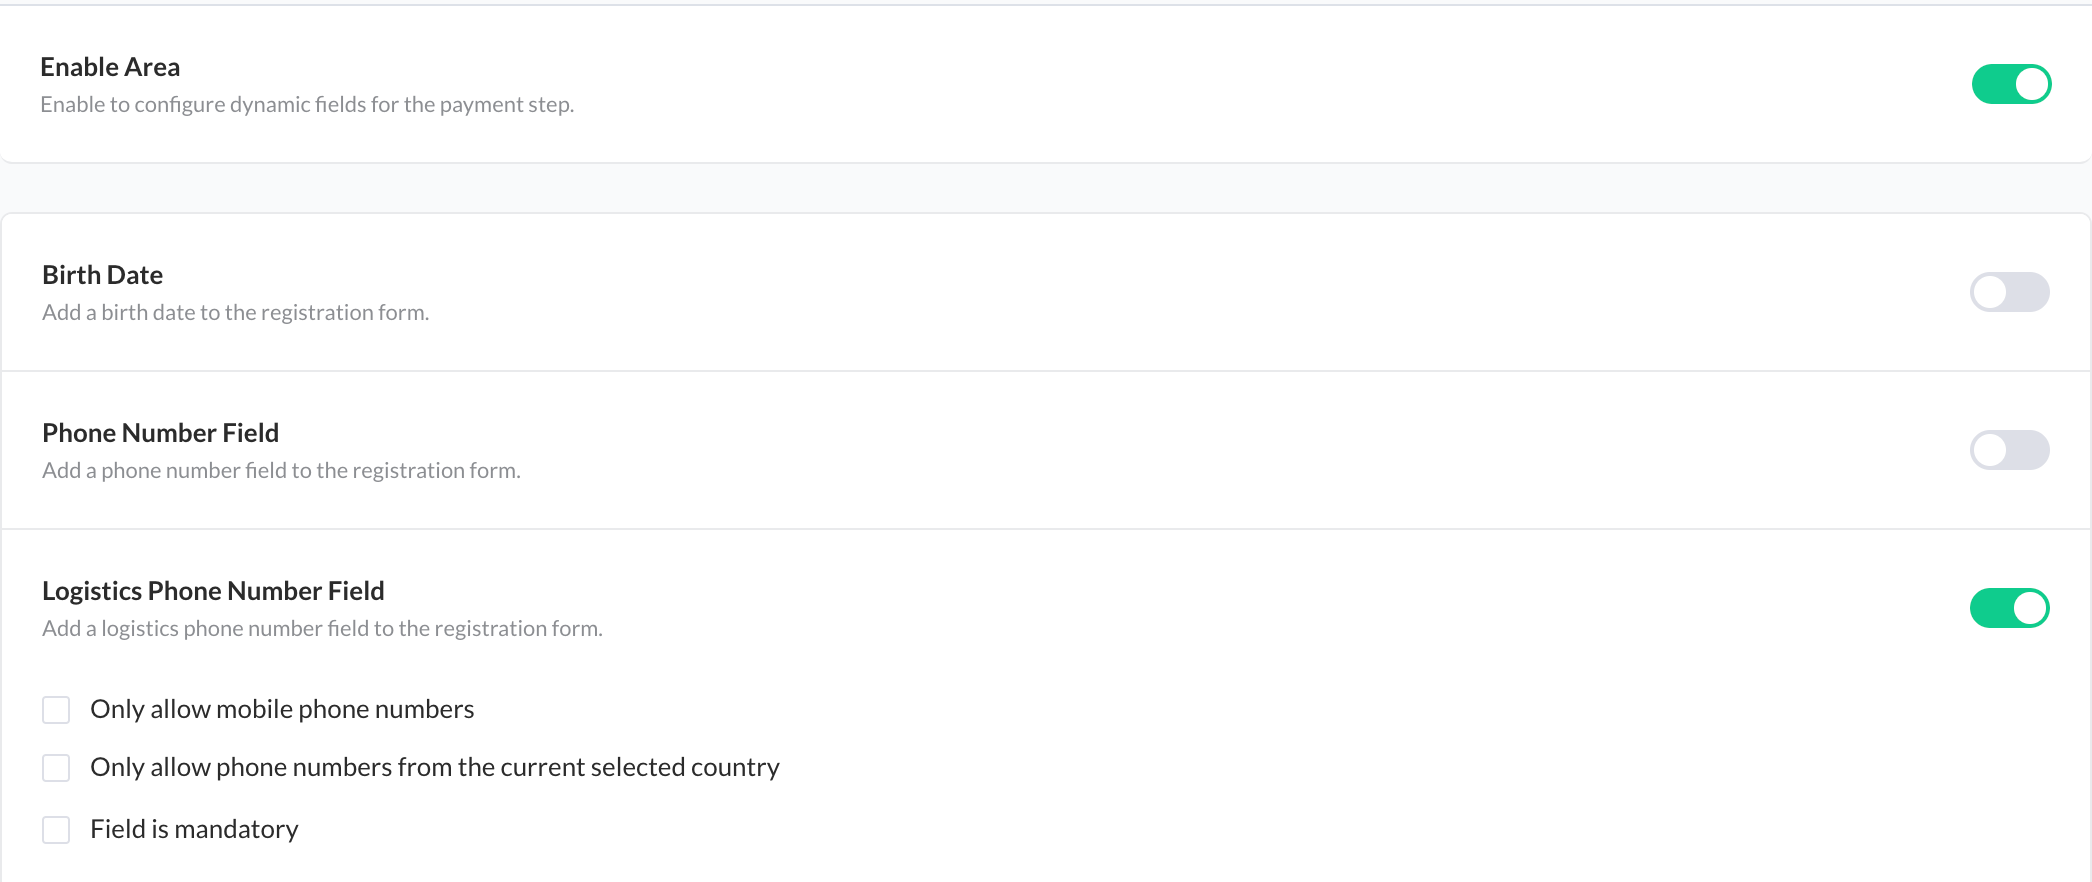This screenshot has height=882, width=2092.
Task: Click the 'Add a phone number field' description
Action: click(x=281, y=471)
